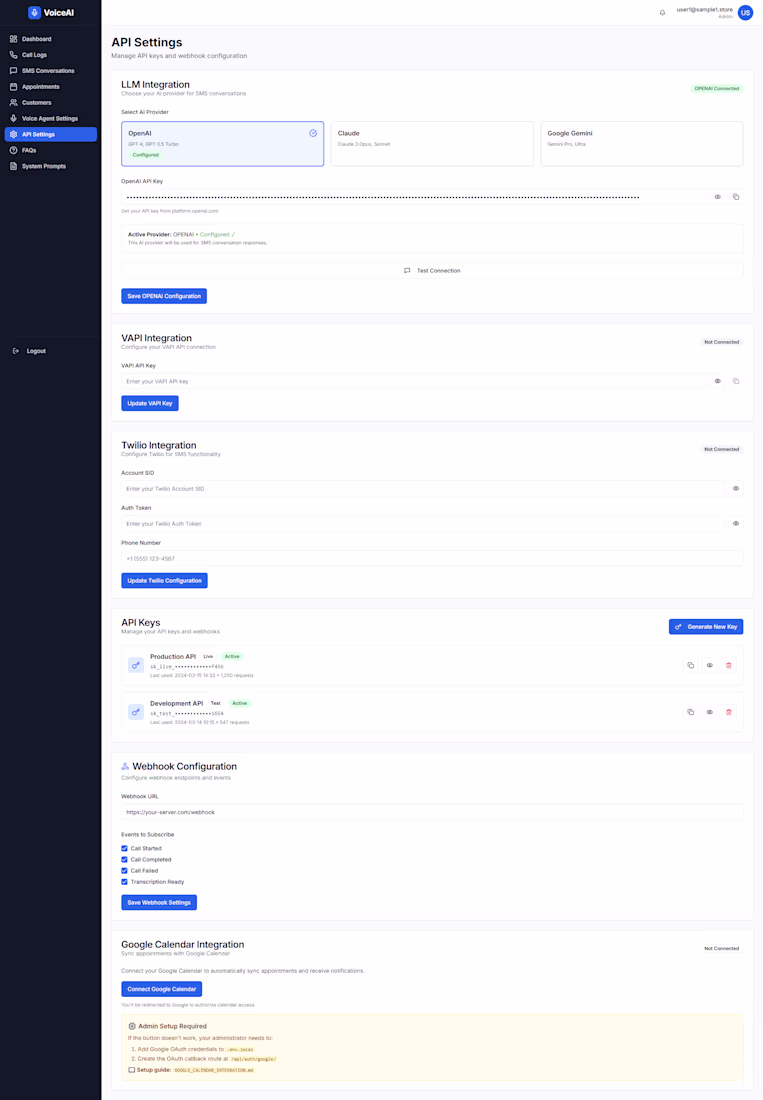This screenshot has height=1100, width=763.
Task: Click Admin Setup Required gear icon
Action: 132,1026
